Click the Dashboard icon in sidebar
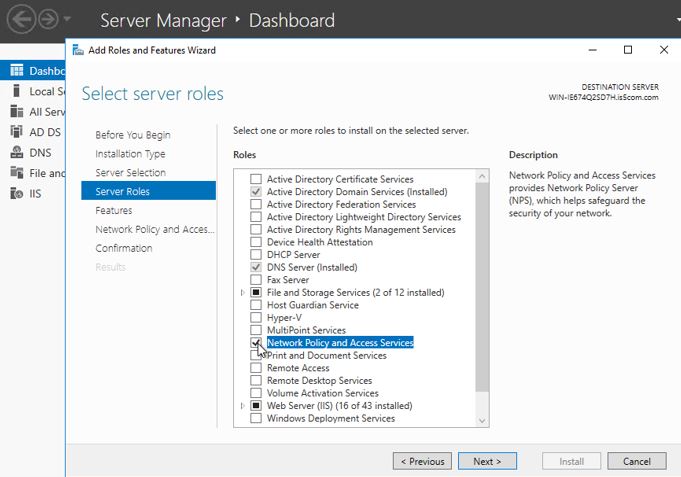 tap(17, 70)
